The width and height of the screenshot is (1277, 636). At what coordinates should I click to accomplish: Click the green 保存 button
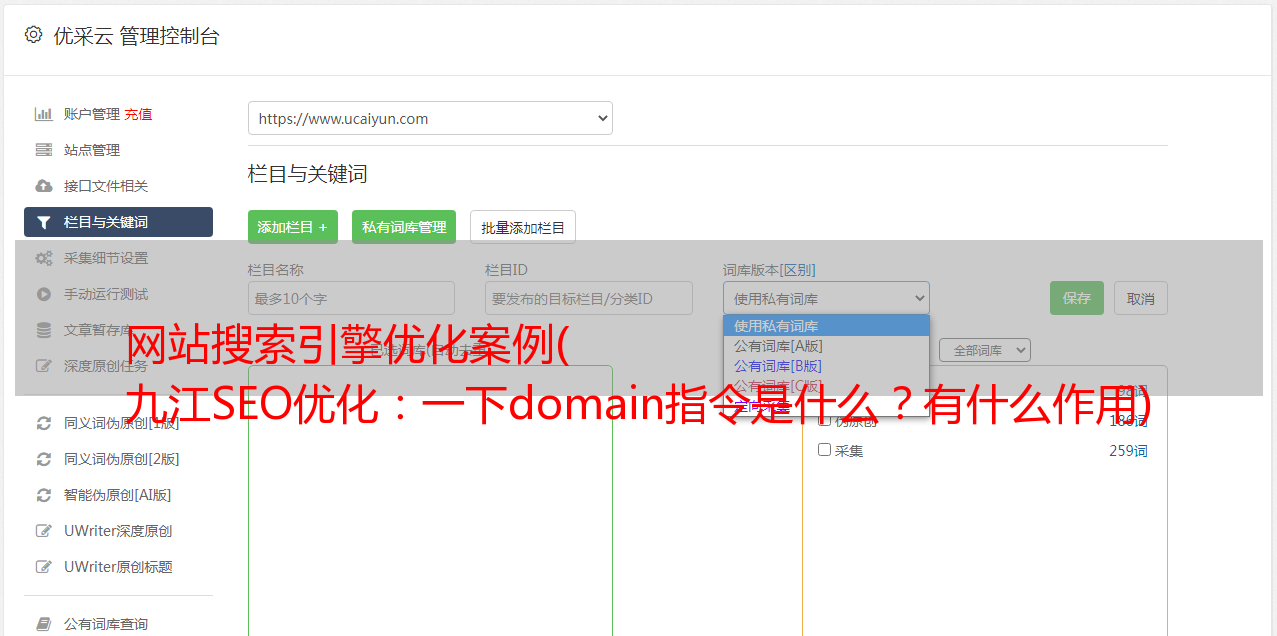click(x=1077, y=298)
